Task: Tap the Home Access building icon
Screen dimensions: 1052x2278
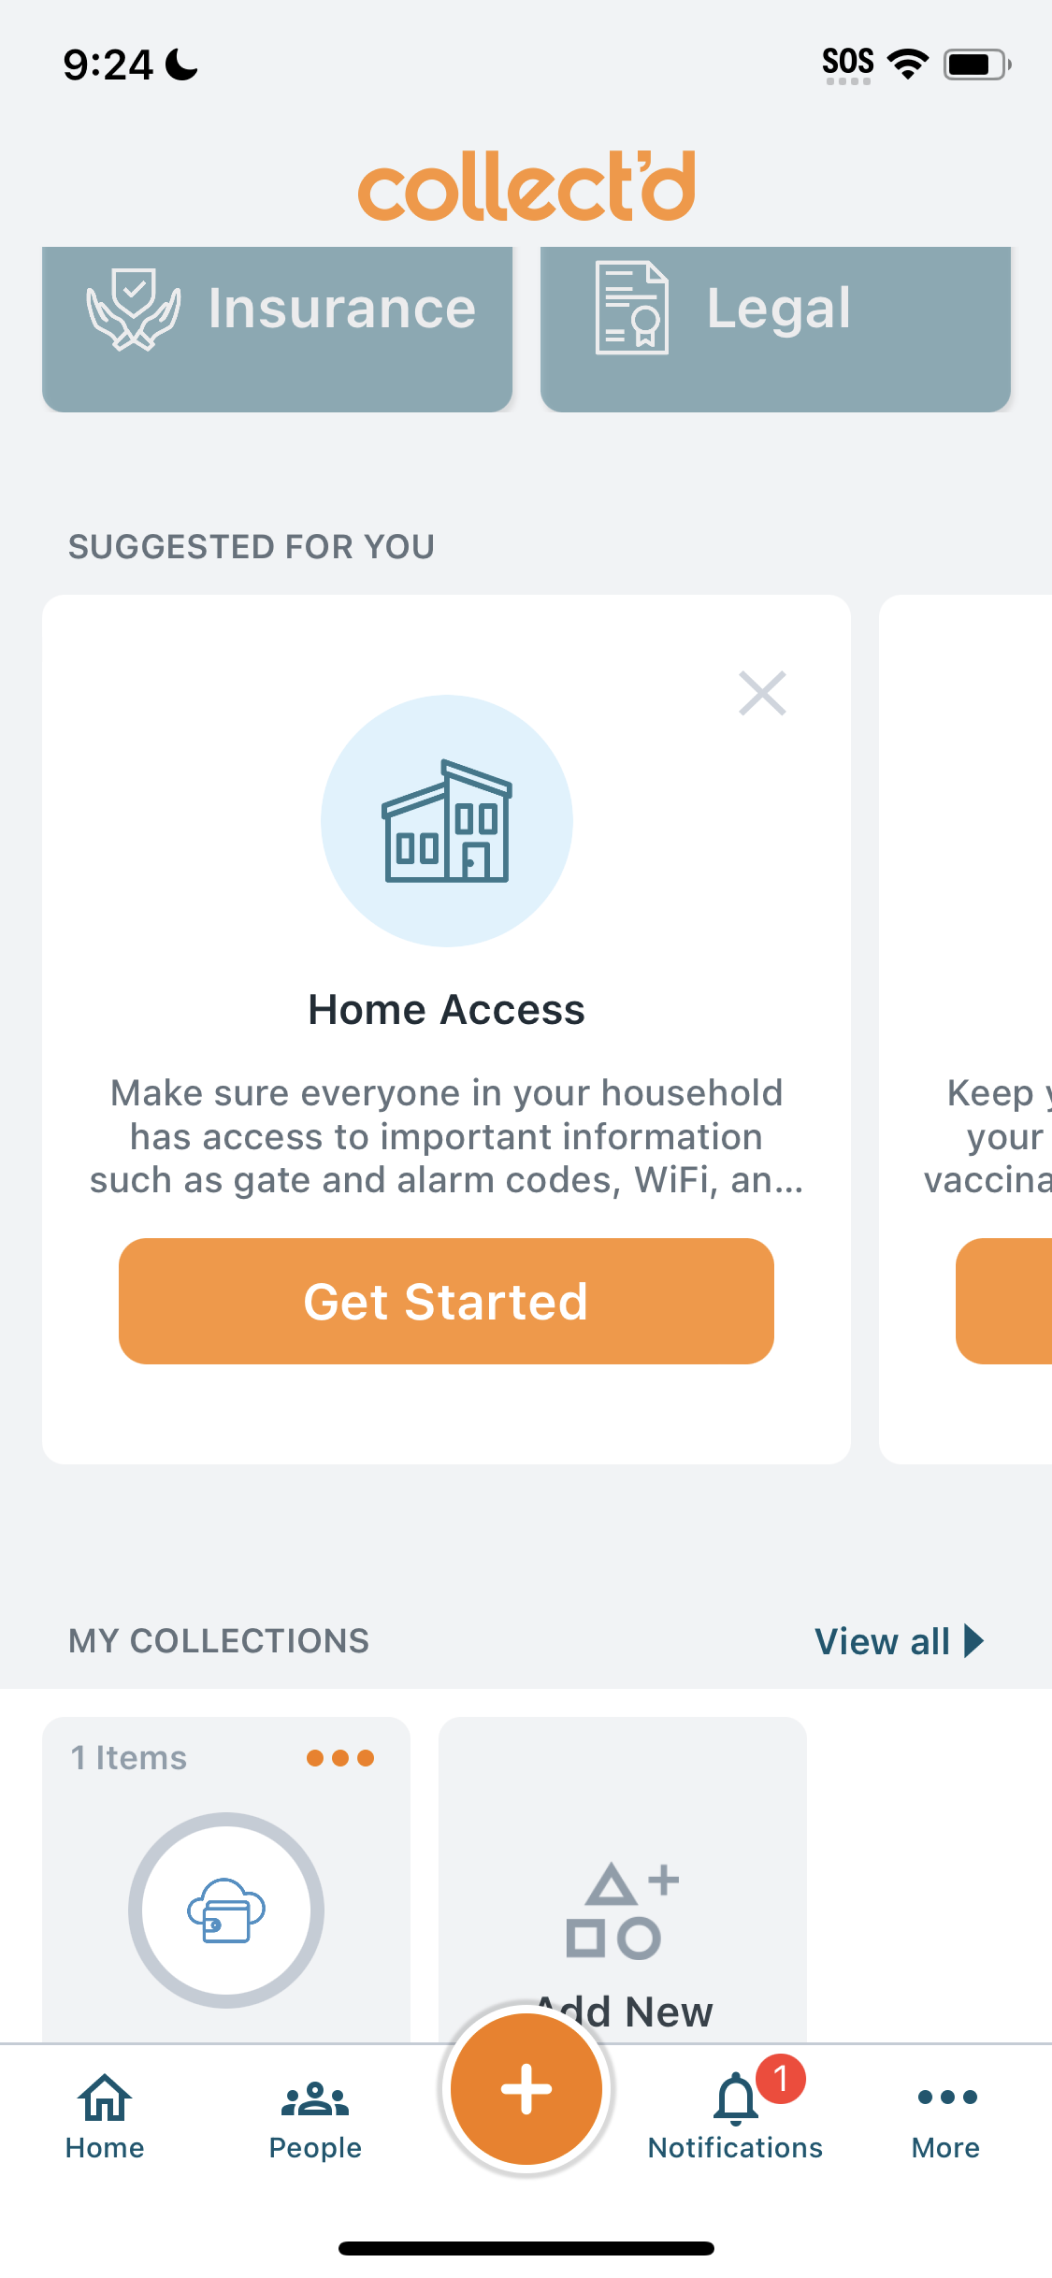Action: pyautogui.click(x=447, y=821)
